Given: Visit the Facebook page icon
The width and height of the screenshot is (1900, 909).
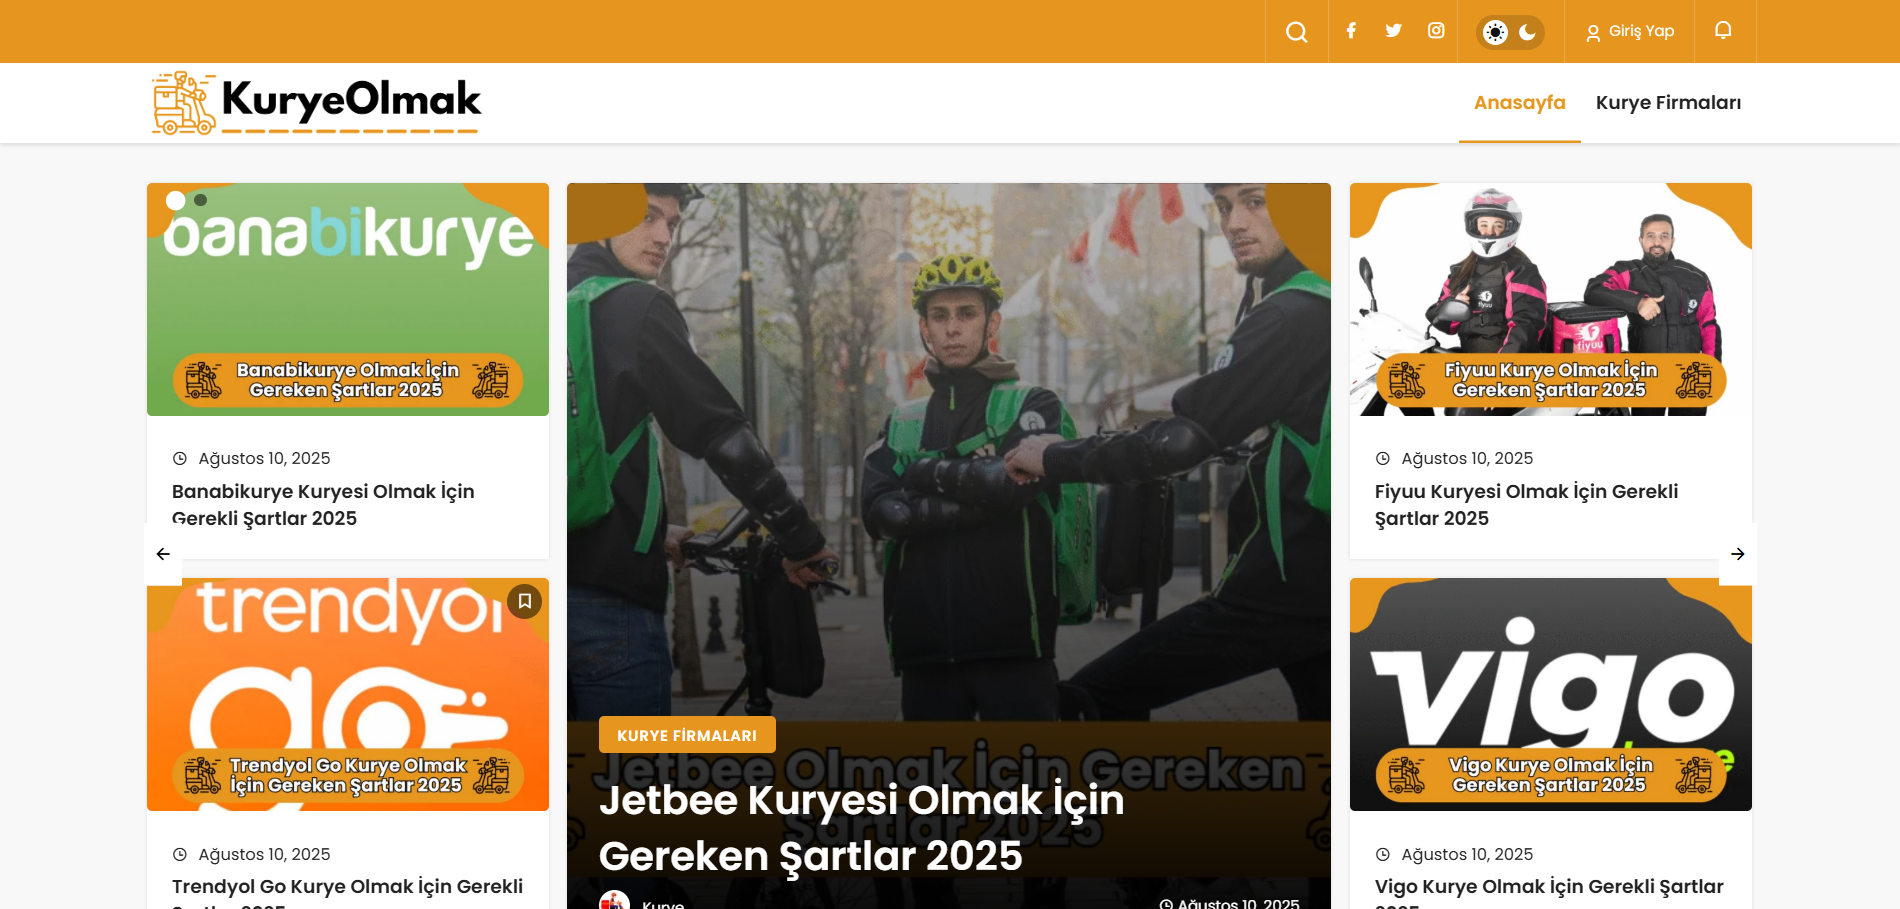Looking at the screenshot, I should 1351,31.
